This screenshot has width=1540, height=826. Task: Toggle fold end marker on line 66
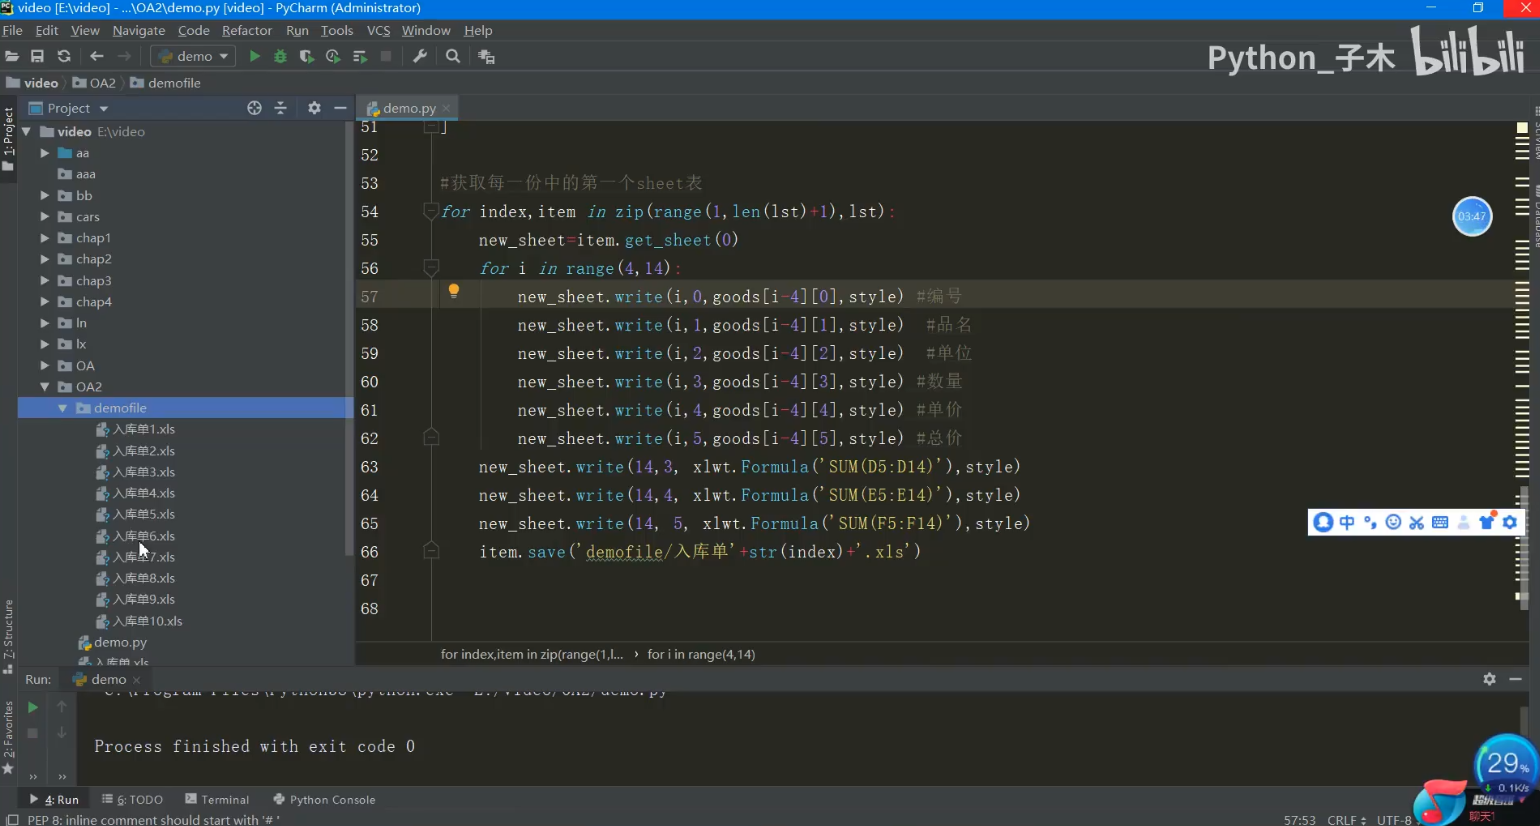click(431, 551)
